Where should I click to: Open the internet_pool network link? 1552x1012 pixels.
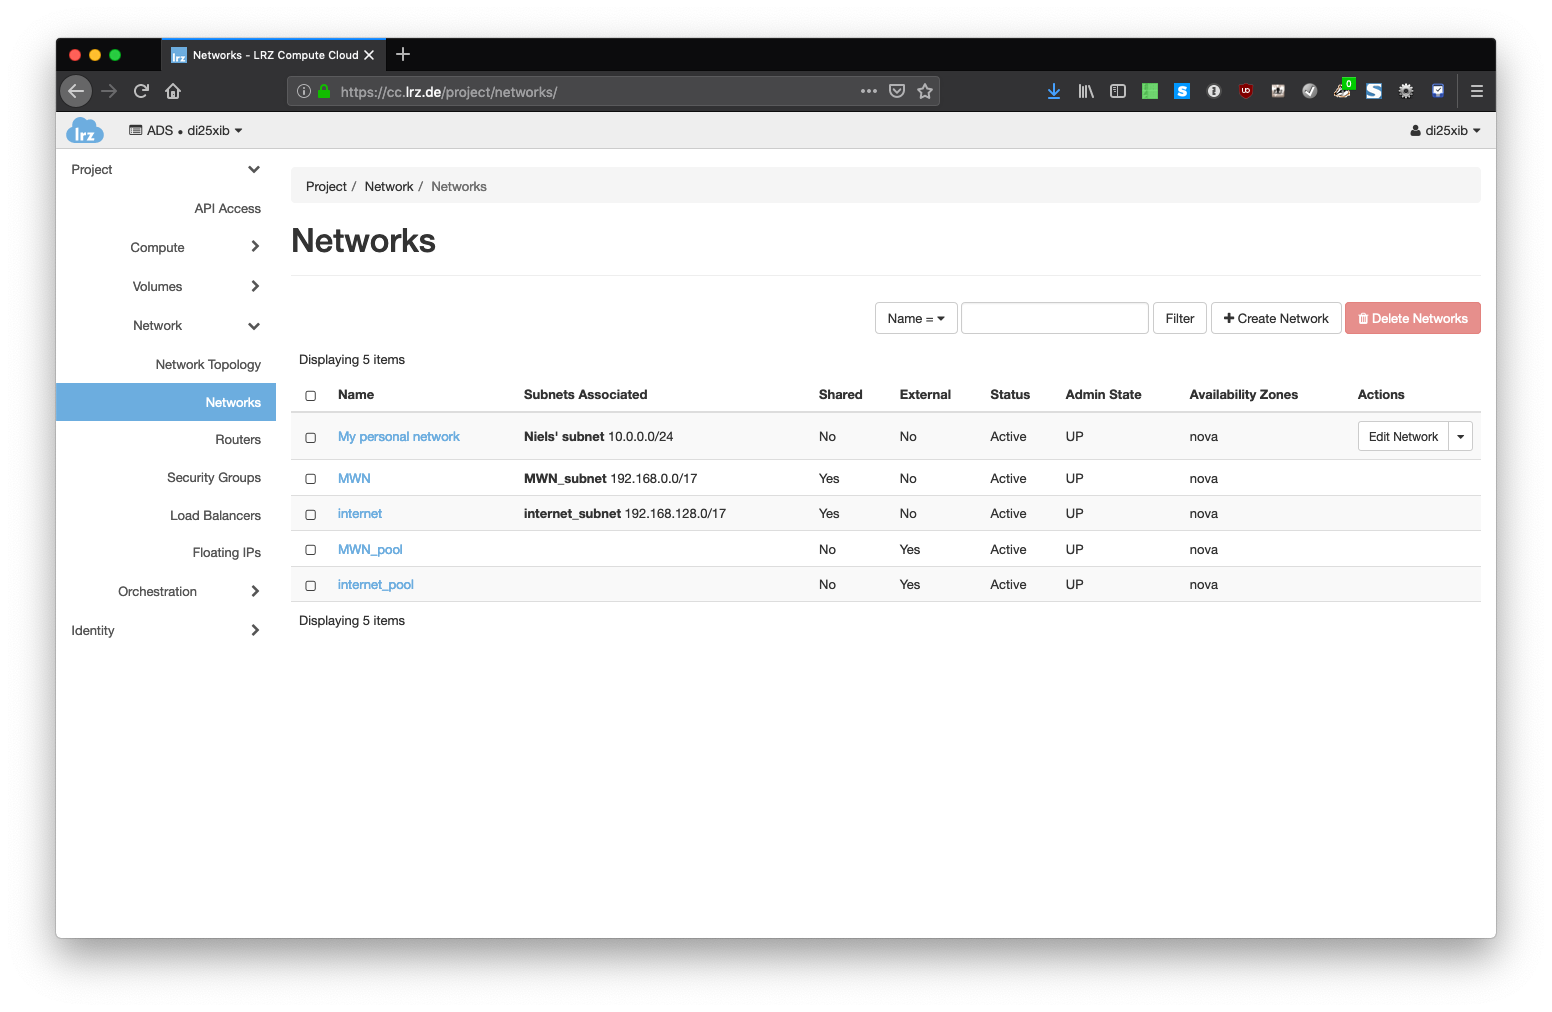tap(375, 585)
